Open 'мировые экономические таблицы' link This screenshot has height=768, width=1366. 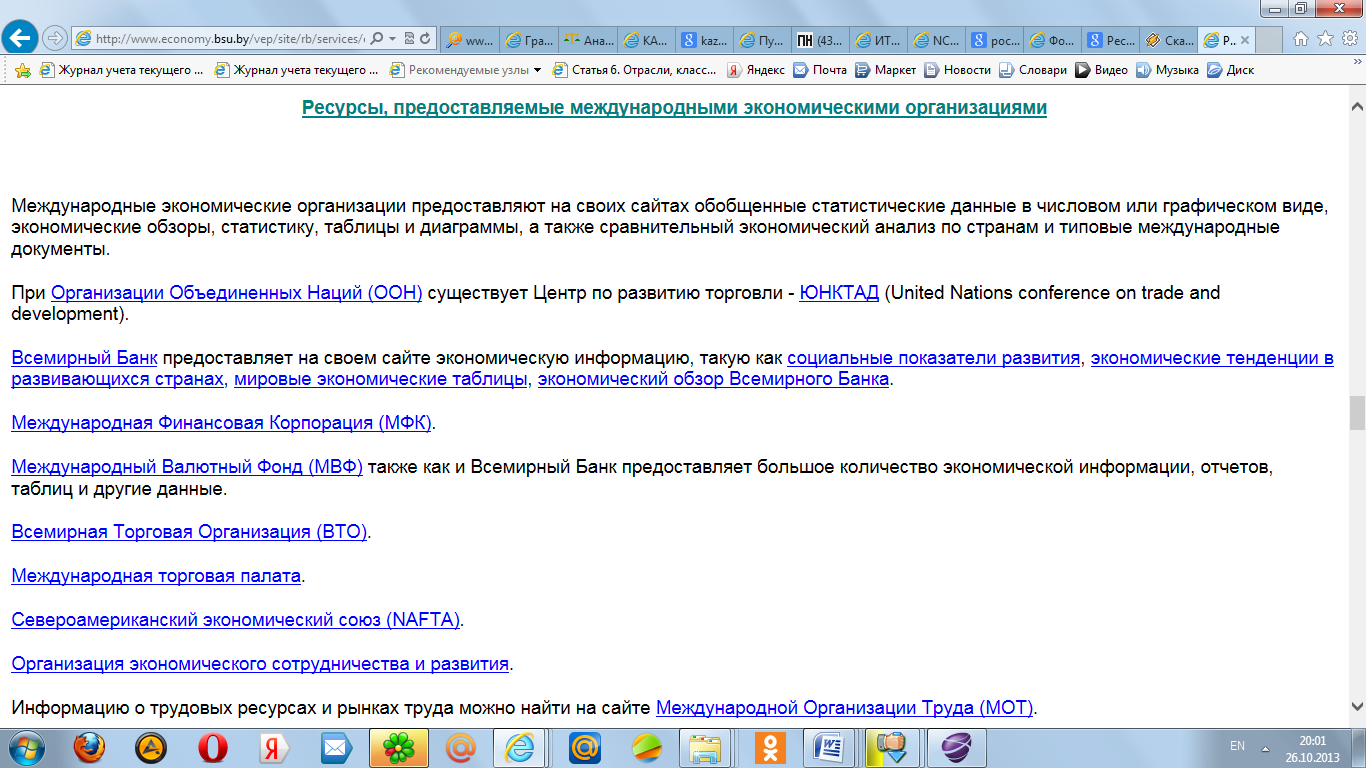click(381, 380)
